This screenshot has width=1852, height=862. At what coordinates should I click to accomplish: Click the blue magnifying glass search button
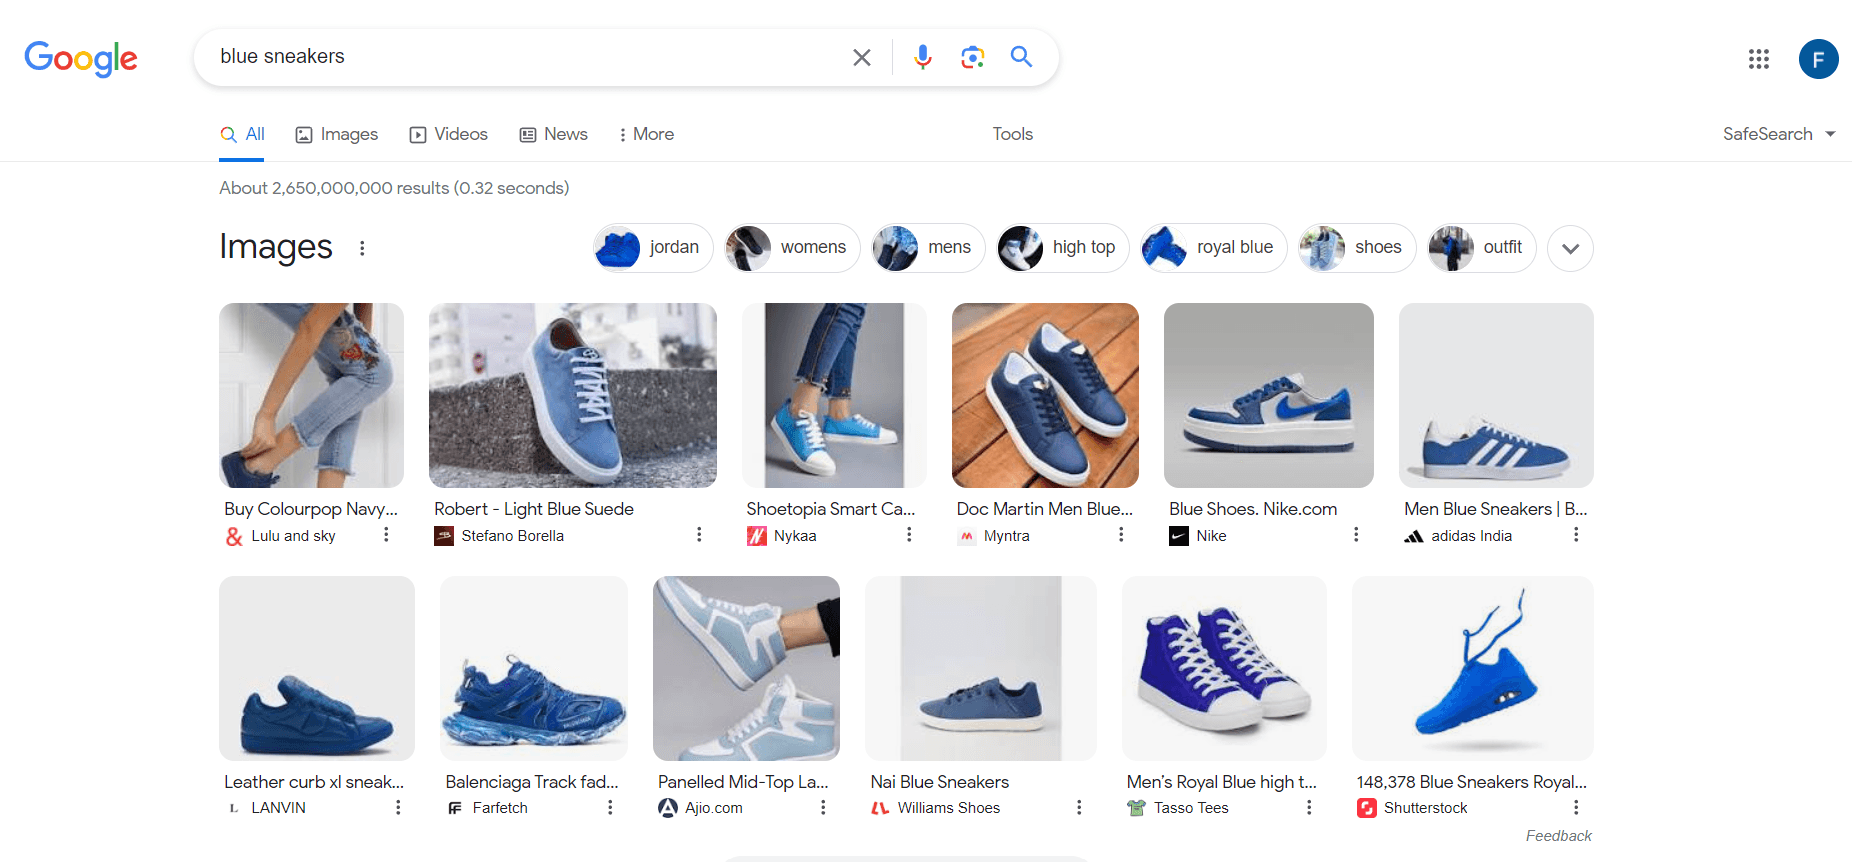coord(1021,57)
